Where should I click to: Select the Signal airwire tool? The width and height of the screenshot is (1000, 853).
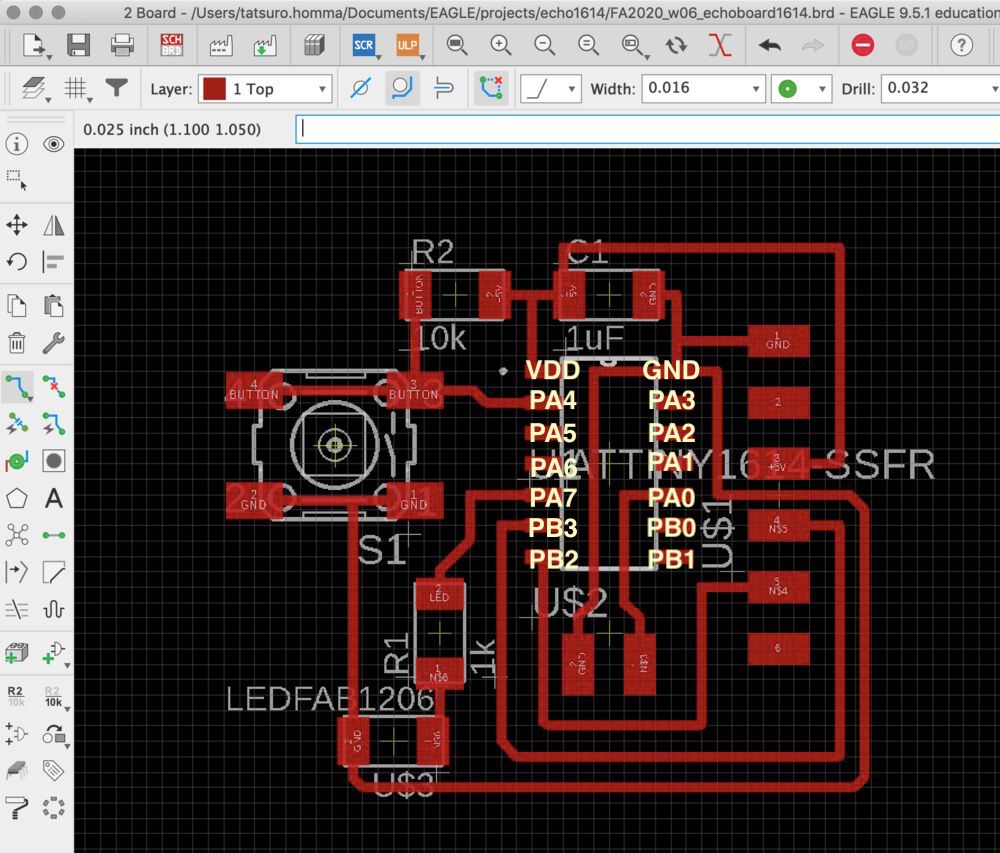coord(54,535)
